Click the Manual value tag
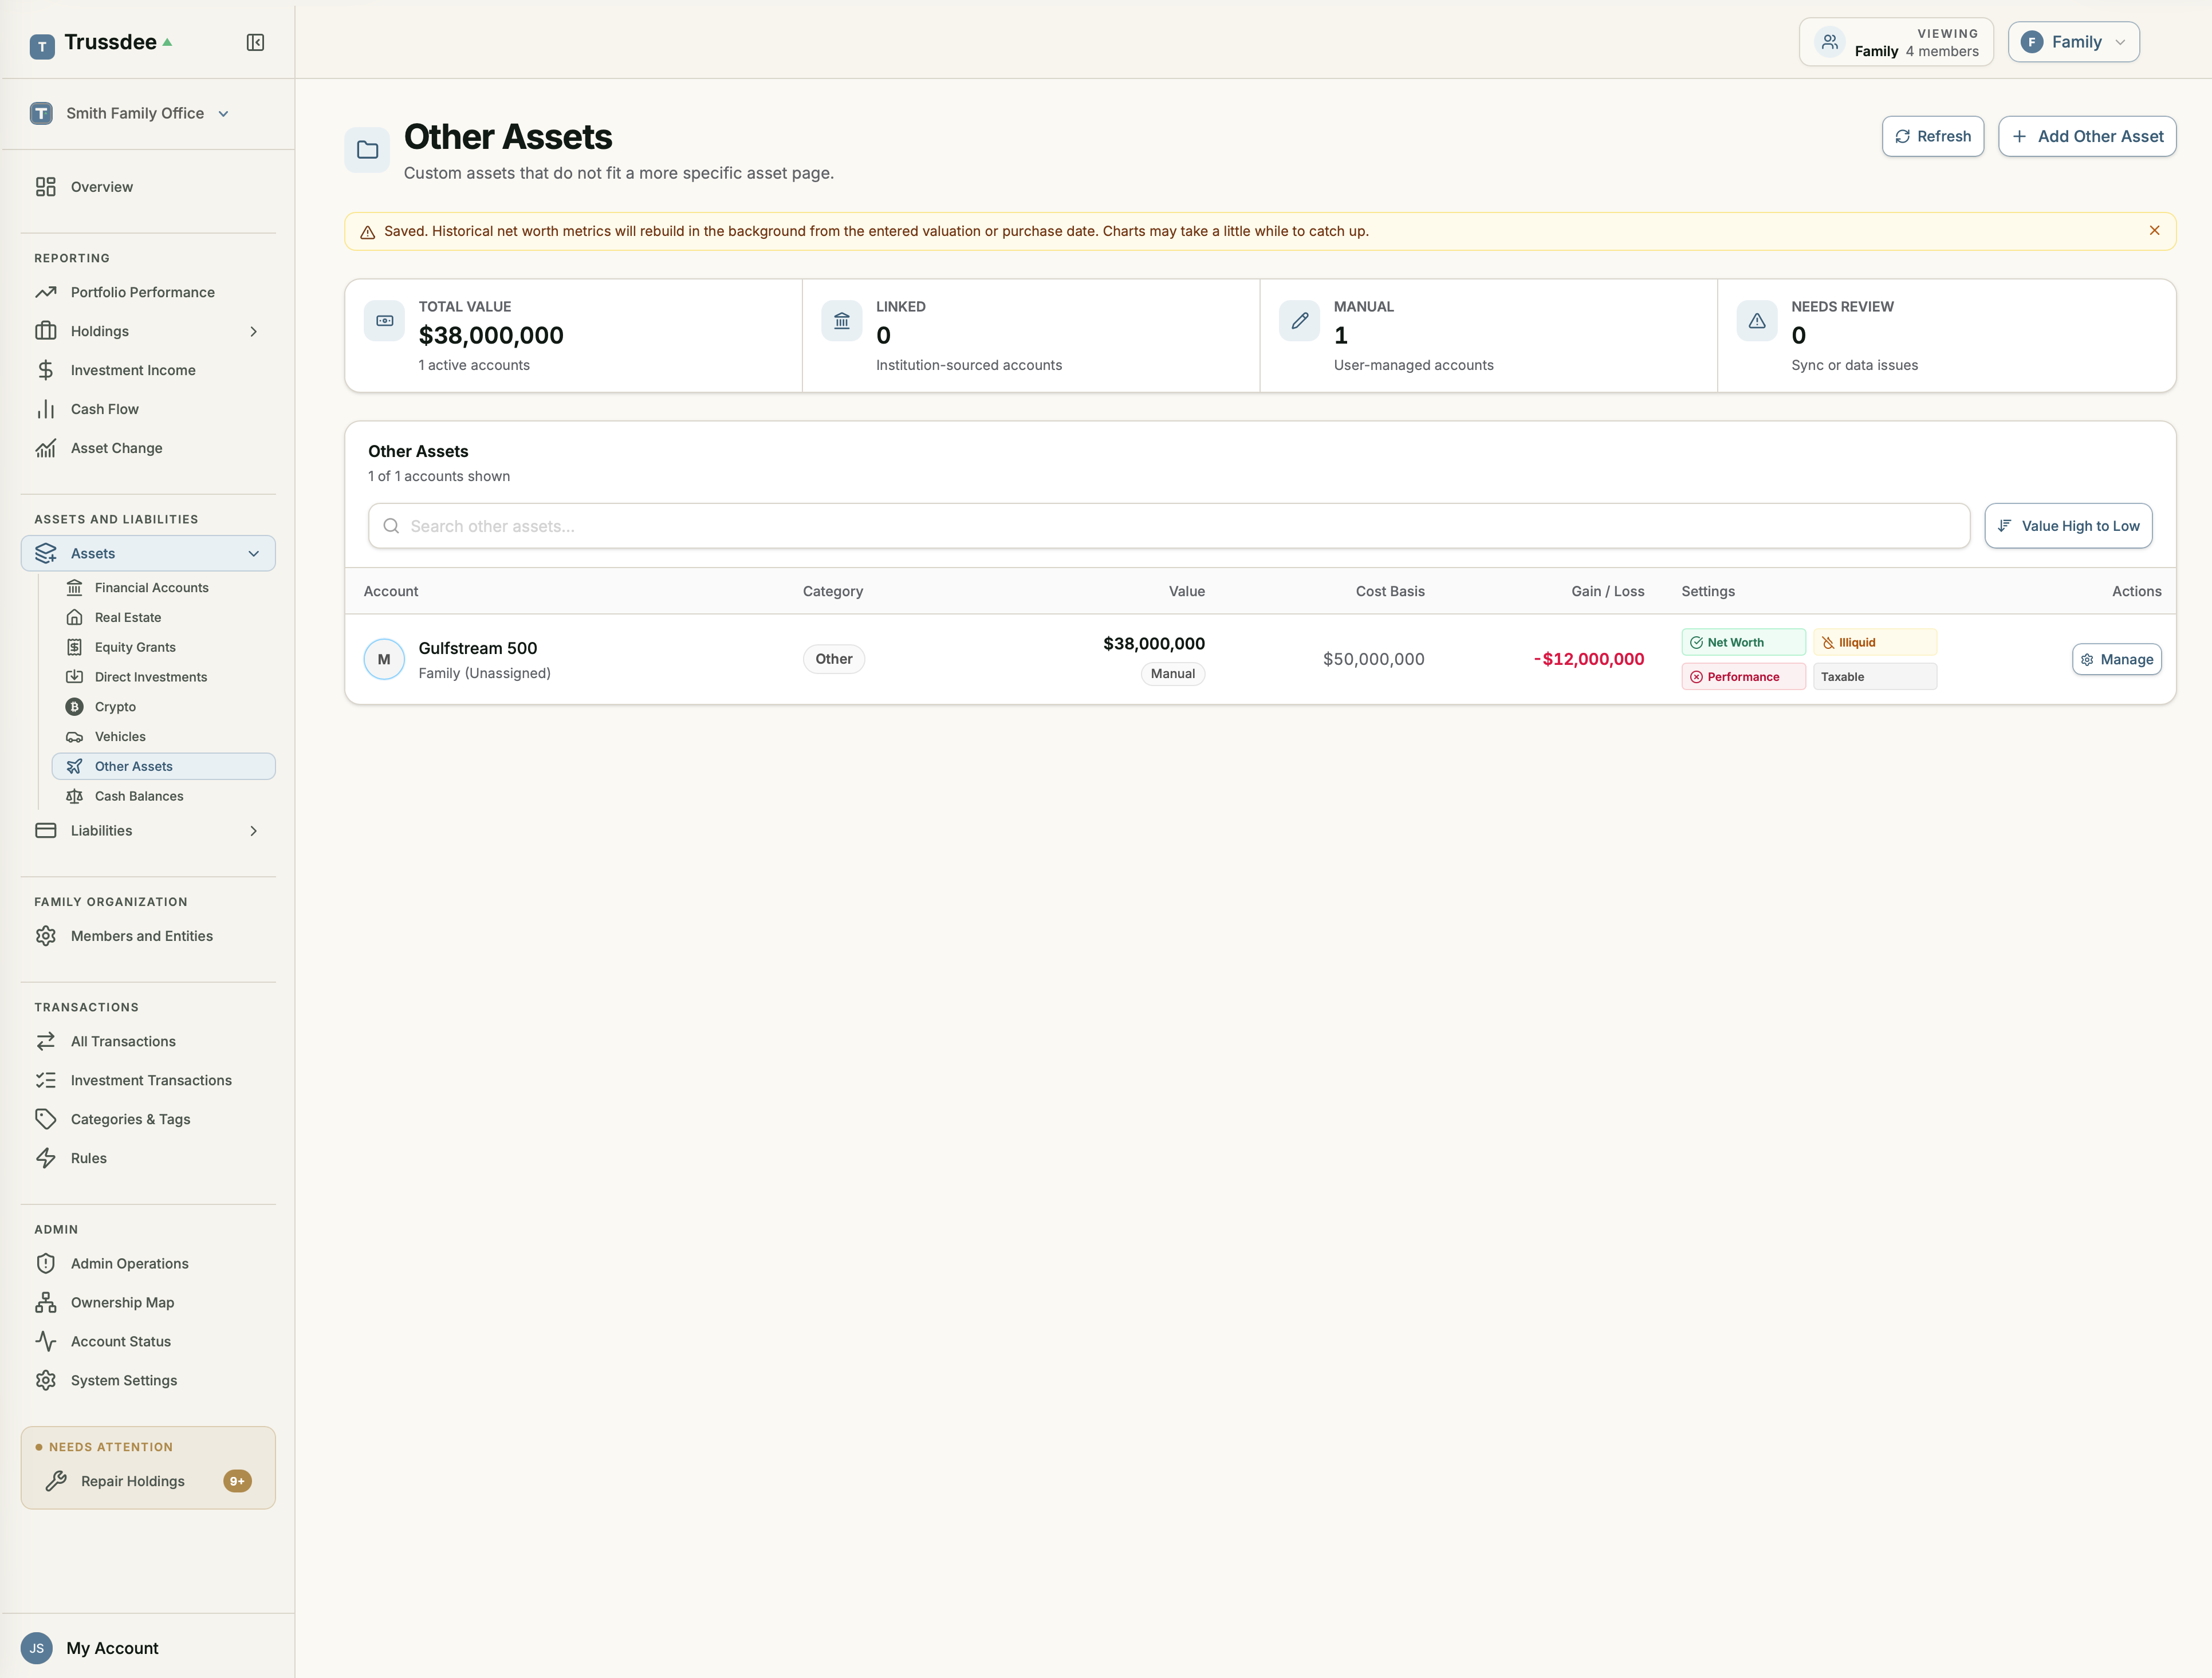 pyautogui.click(x=1172, y=674)
